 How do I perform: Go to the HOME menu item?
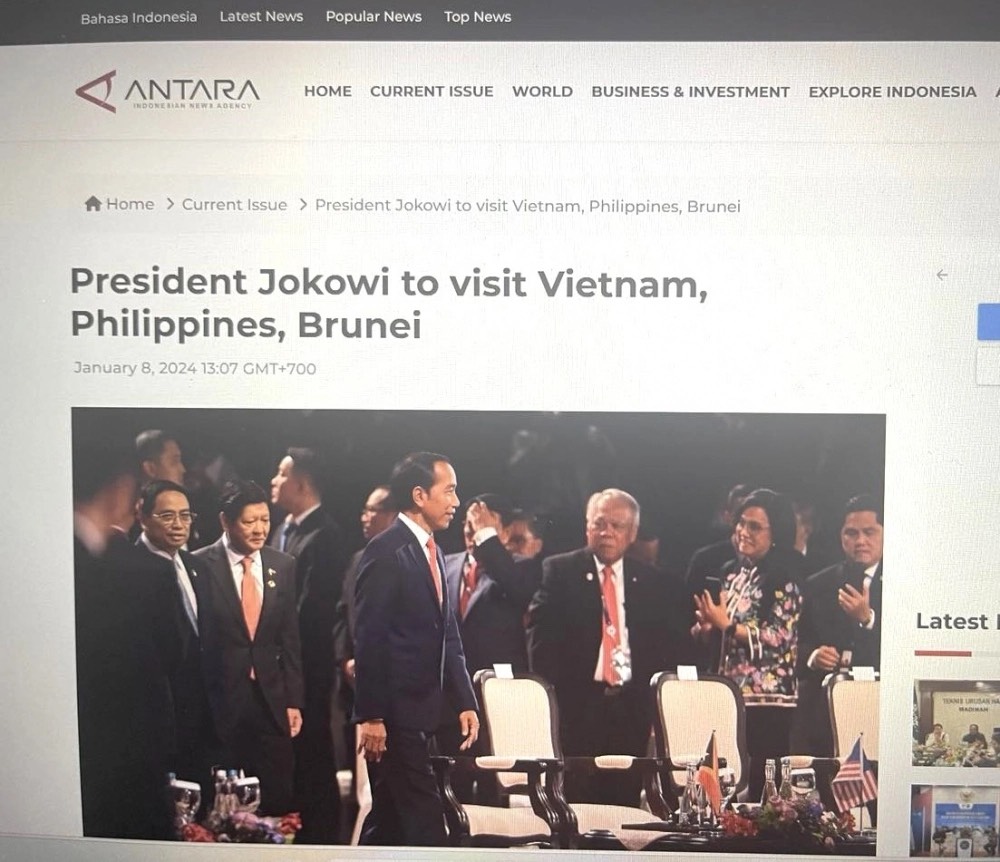point(328,91)
